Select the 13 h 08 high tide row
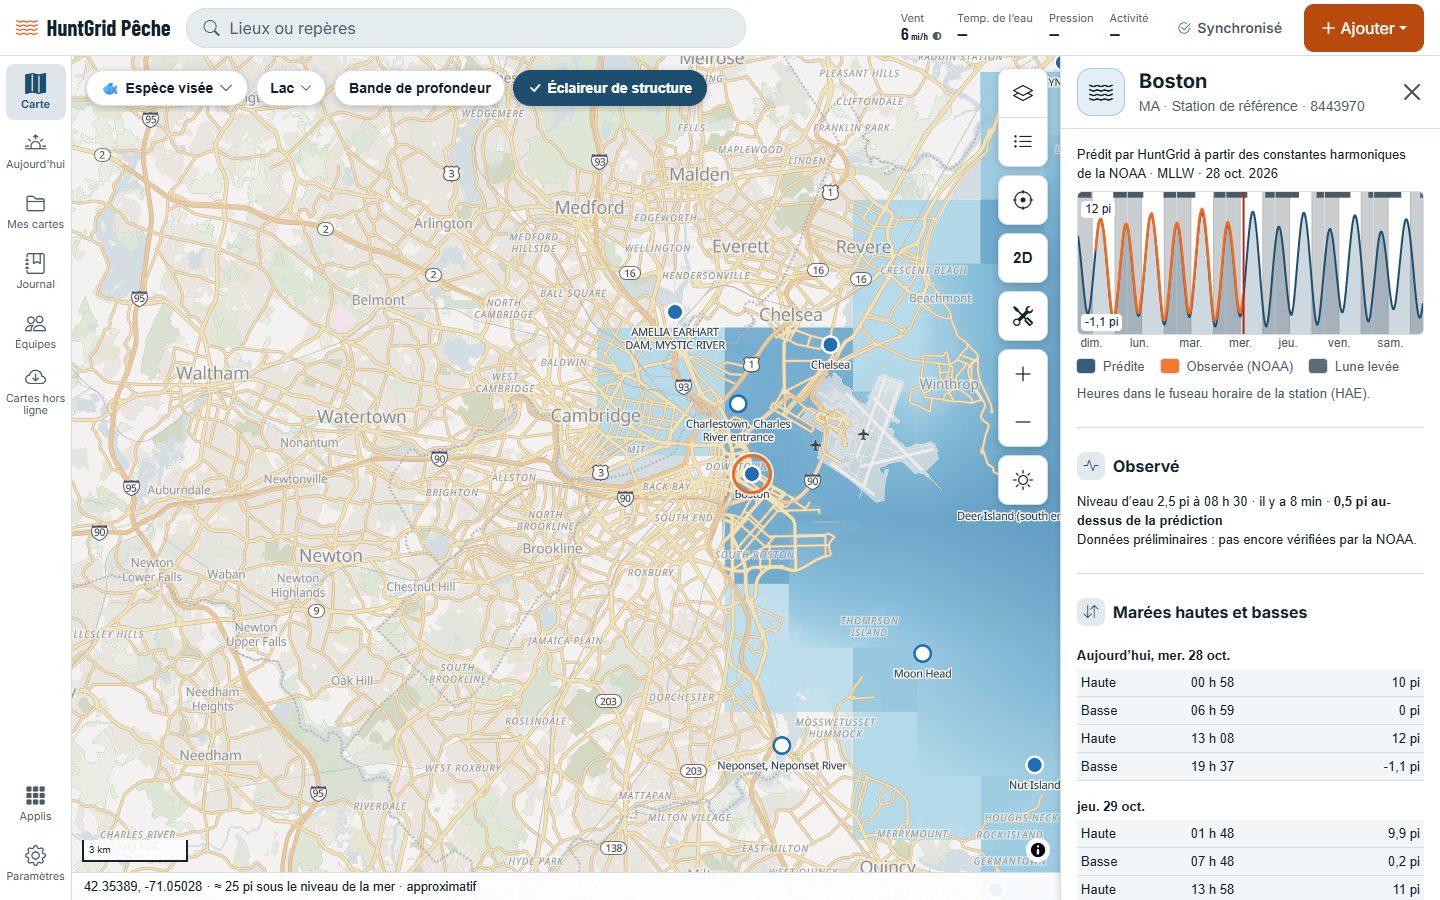 point(1250,738)
